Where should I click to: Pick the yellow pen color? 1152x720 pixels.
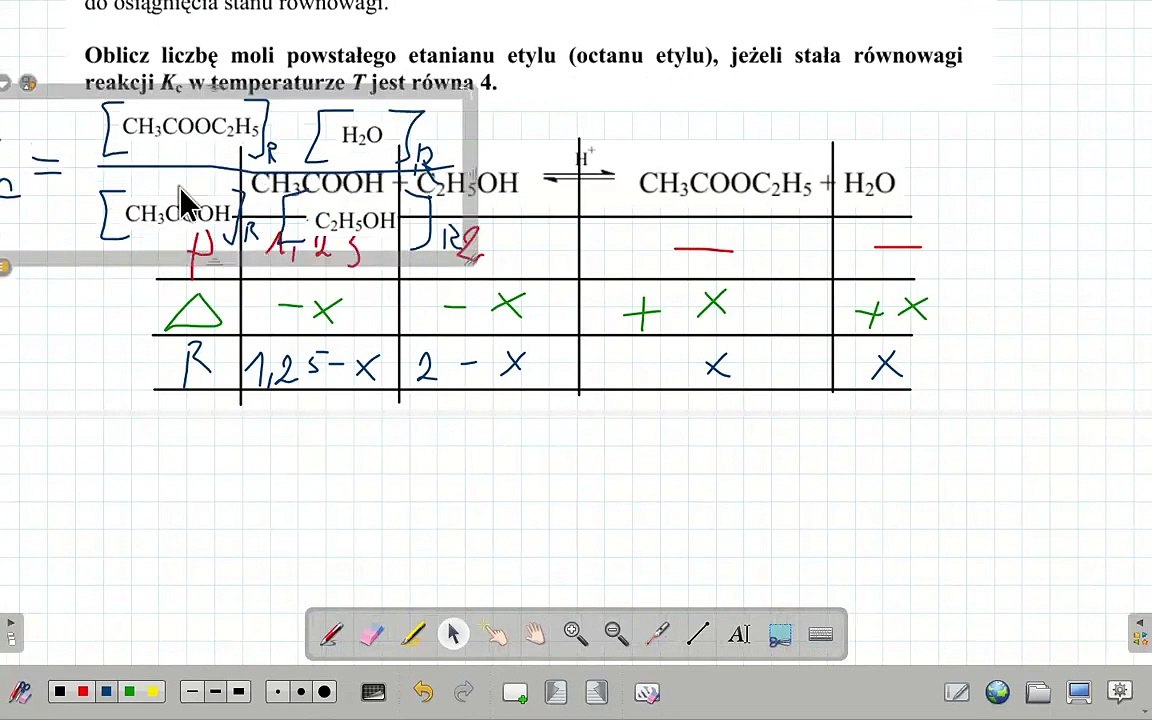152,691
